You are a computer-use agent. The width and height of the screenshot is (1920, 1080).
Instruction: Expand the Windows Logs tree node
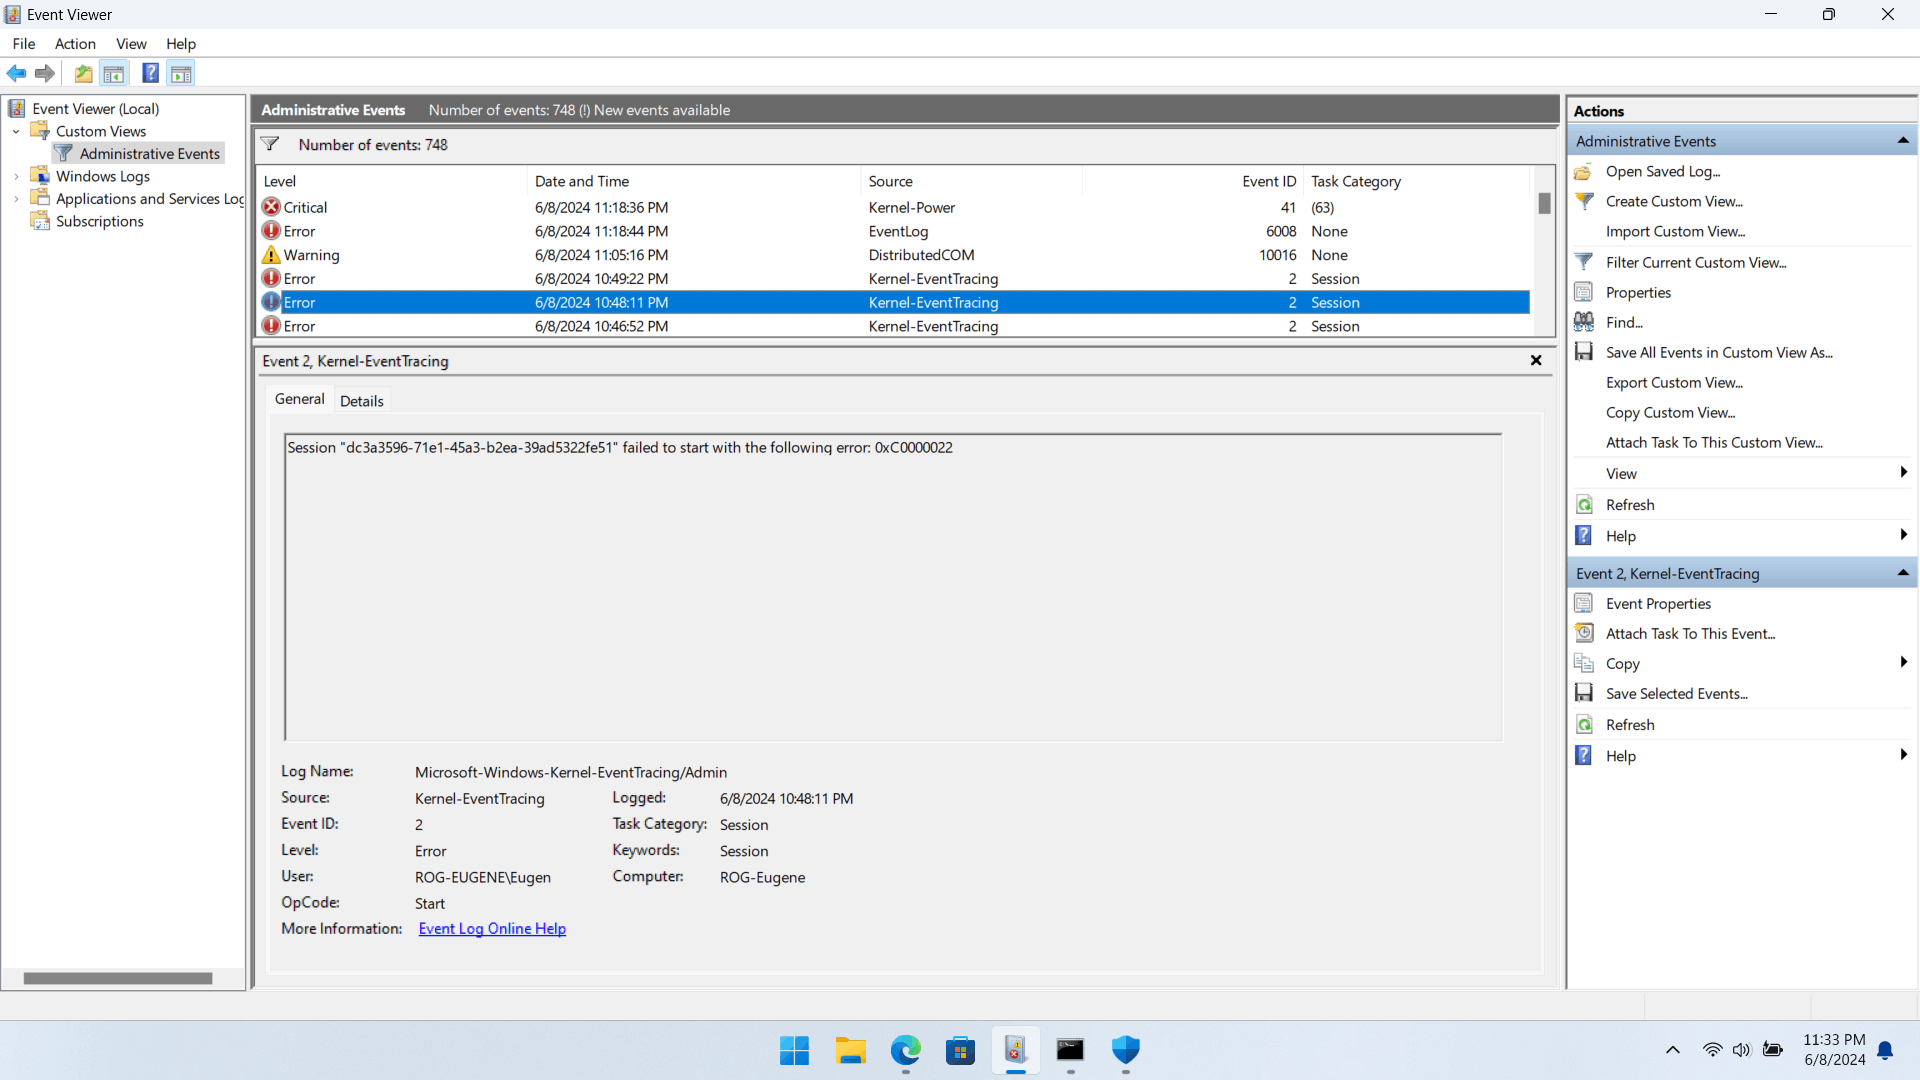(16, 177)
